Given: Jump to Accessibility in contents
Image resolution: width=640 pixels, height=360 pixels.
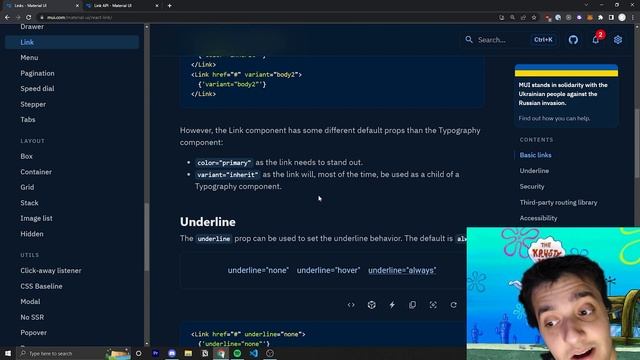Looking at the screenshot, I should [x=538, y=218].
